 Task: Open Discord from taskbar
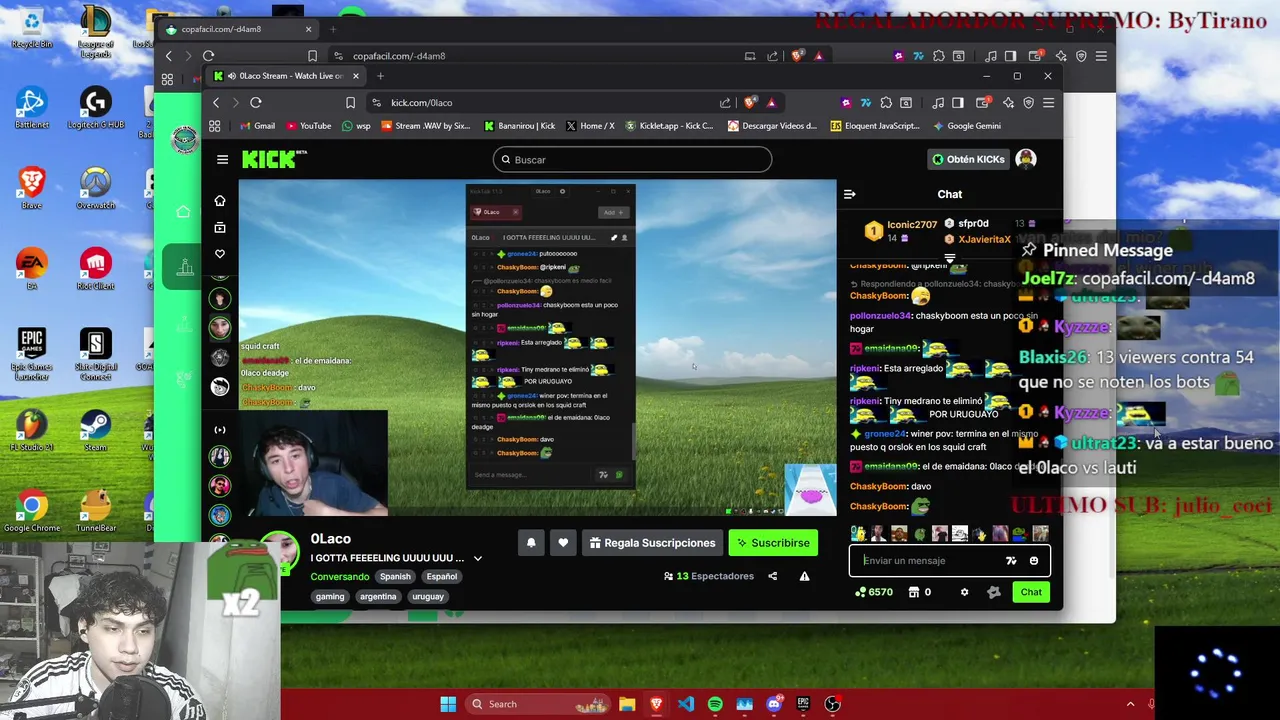773,704
